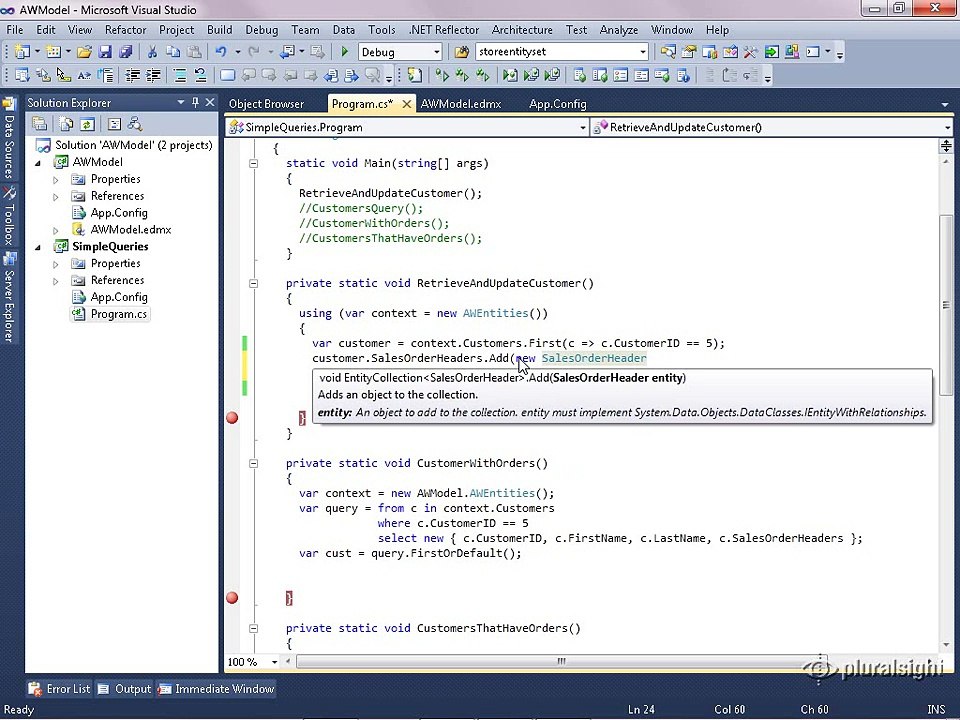
Task: Open the Analyze menu
Action: click(x=618, y=29)
